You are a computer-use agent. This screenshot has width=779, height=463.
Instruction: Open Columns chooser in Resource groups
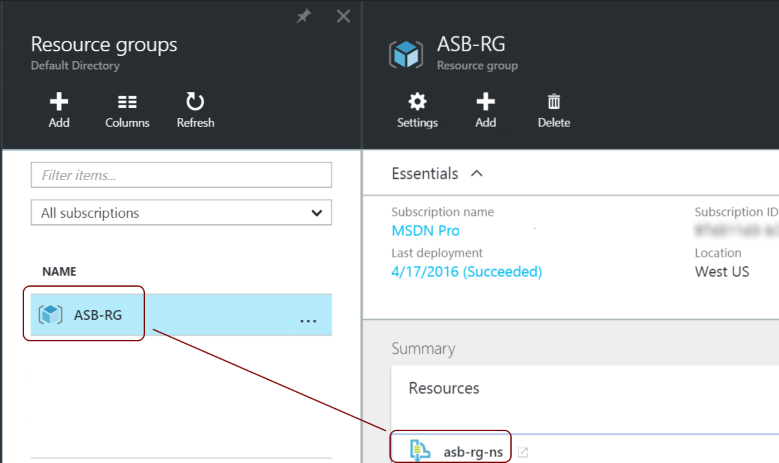click(127, 110)
